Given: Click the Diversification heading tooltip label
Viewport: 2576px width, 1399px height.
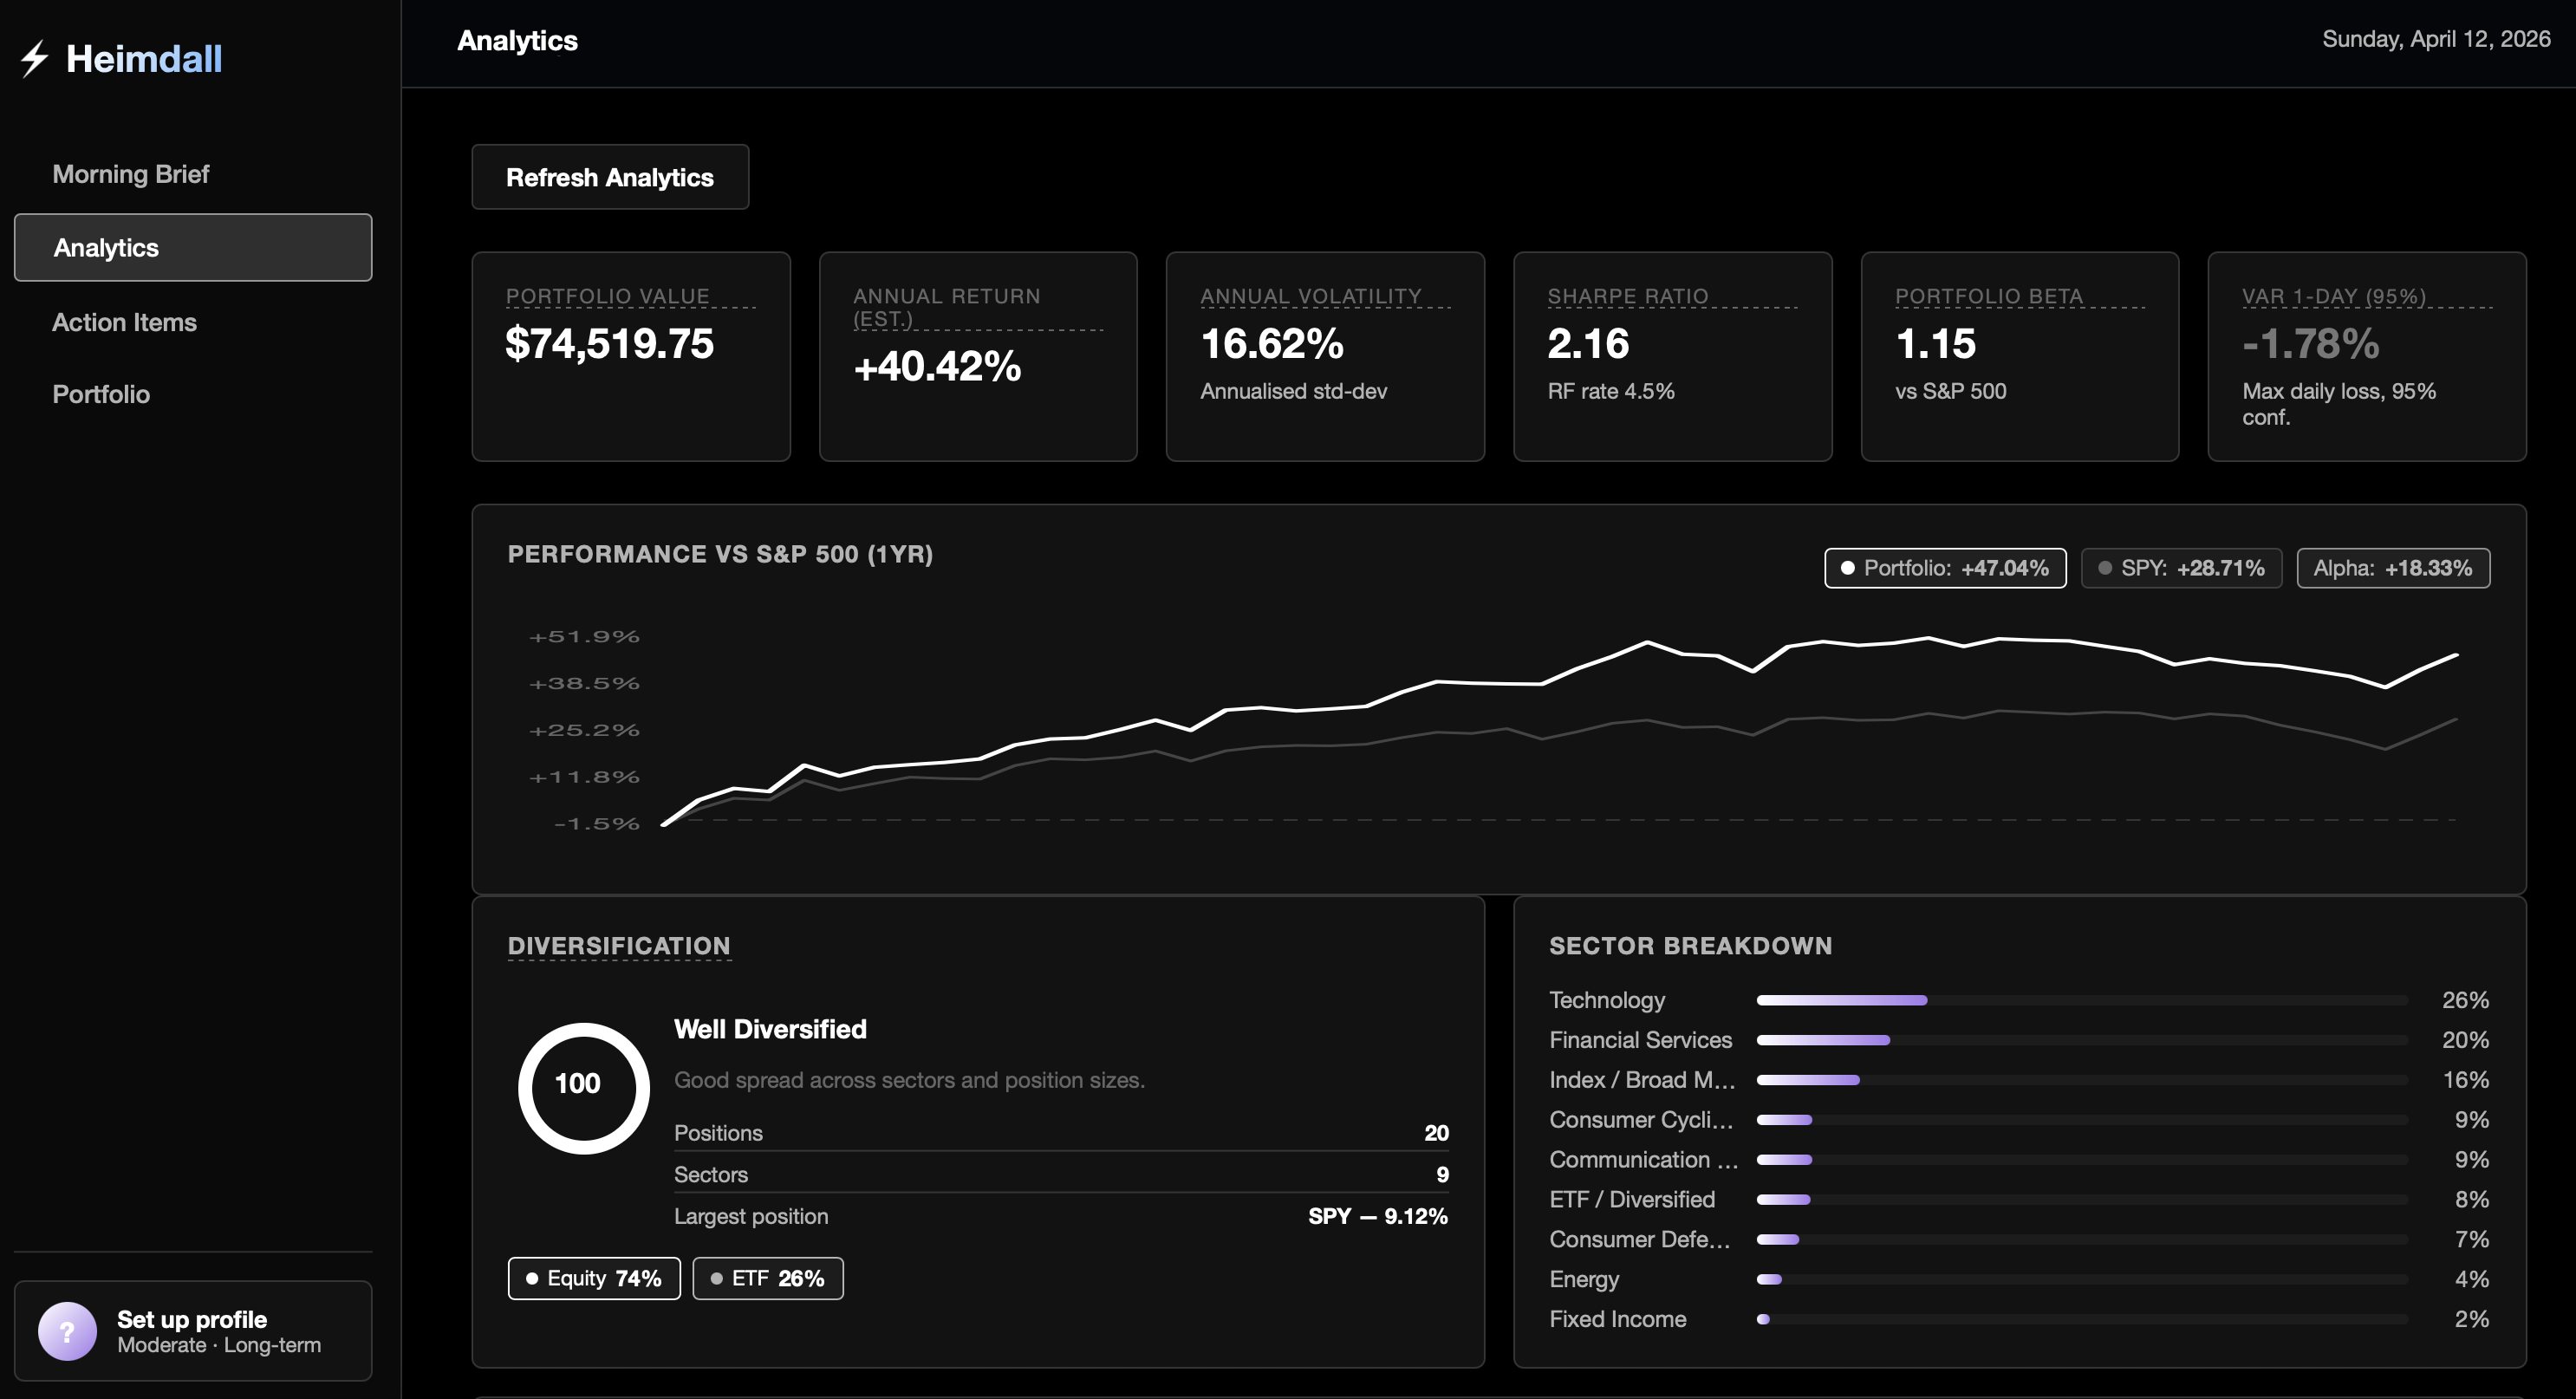Looking at the screenshot, I should pos(618,946).
